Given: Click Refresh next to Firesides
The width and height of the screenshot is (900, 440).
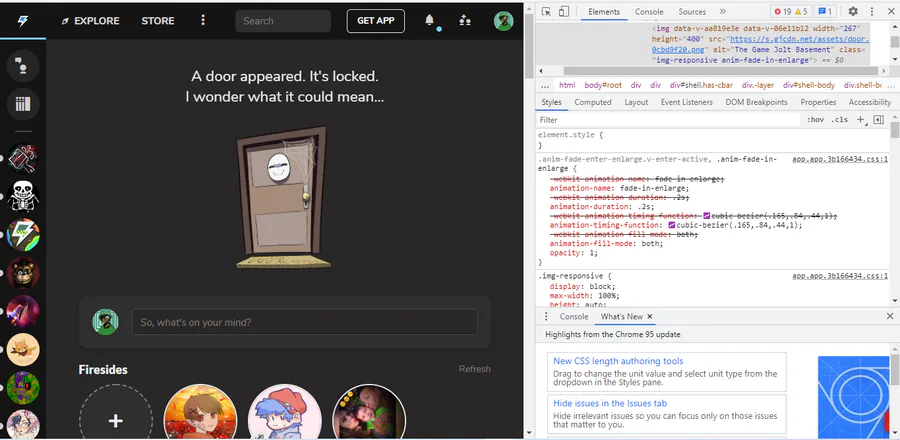Looking at the screenshot, I should click(475, 369).
